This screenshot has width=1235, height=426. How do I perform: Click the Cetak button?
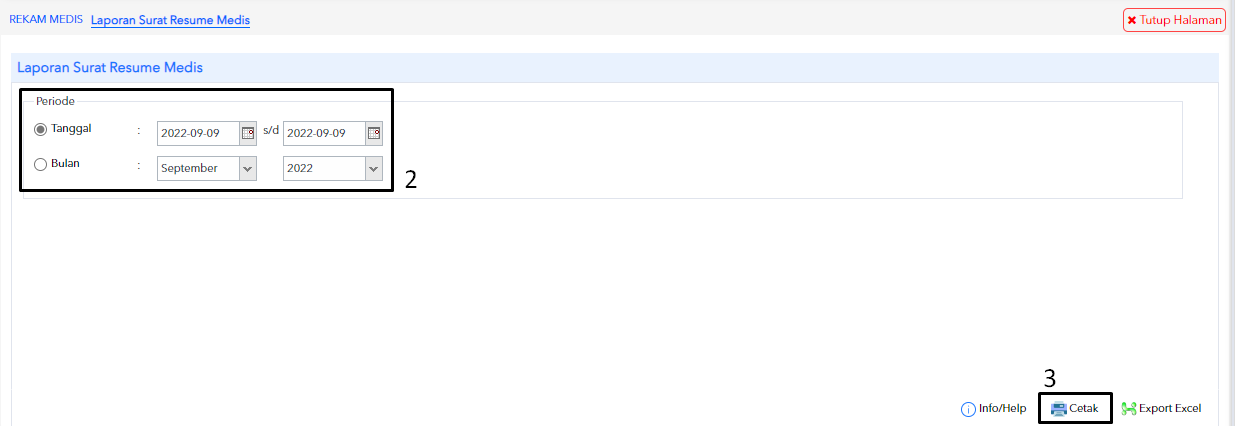pos(1075,409)
